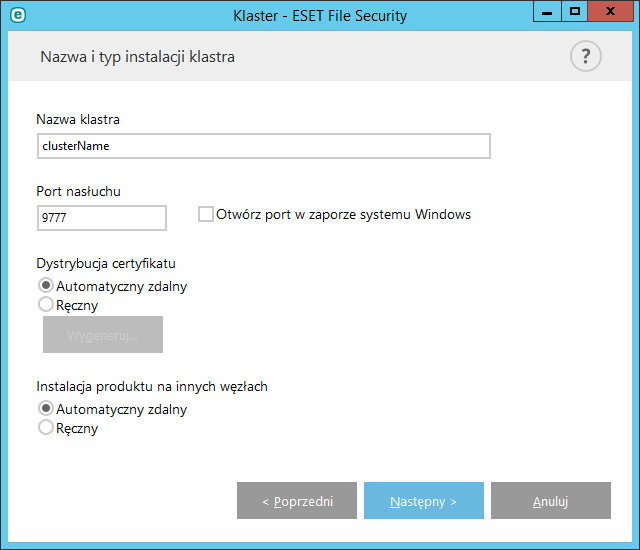Cancel the wizard with Anuluj
This screenshot has width=640, height=550.
point(551,501)
